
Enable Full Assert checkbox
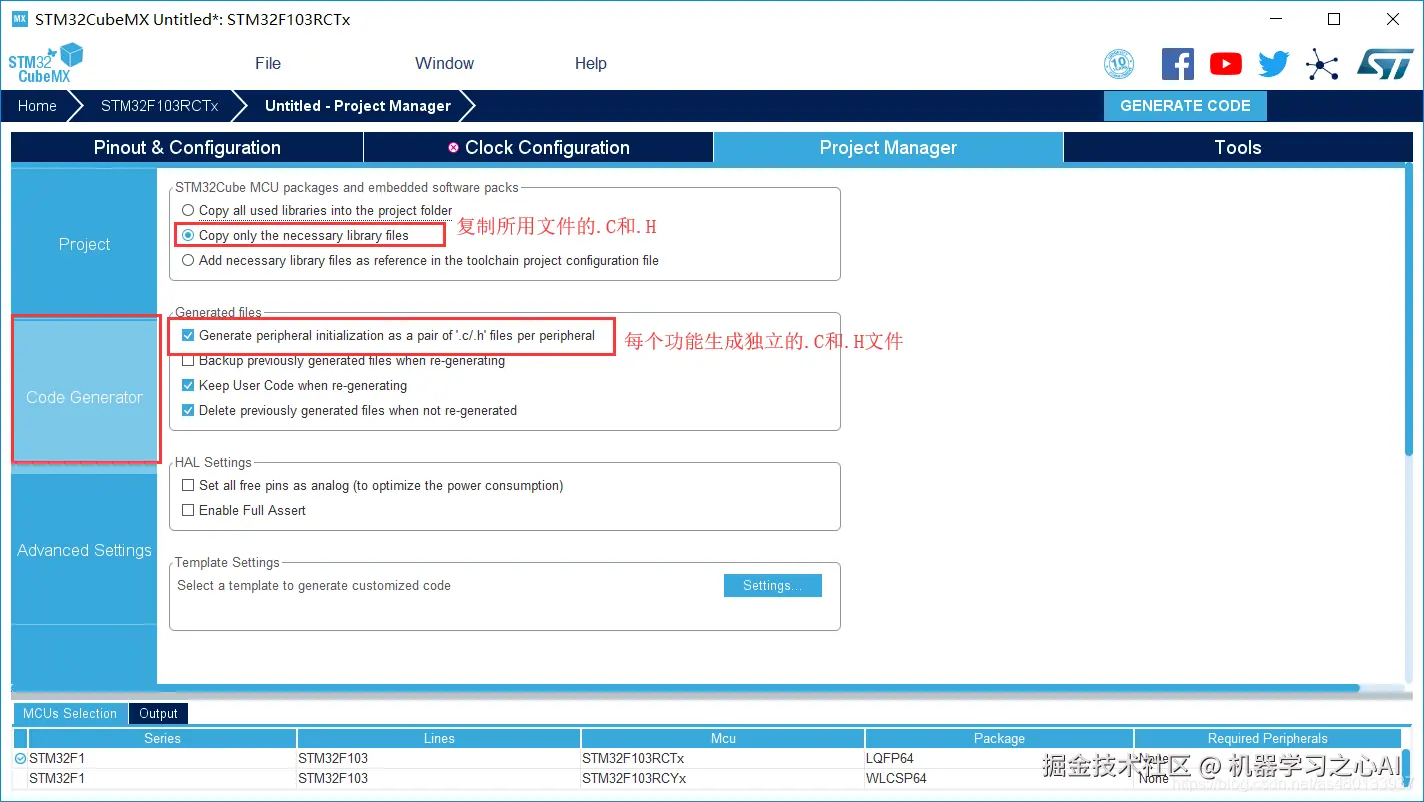click(188, 511)
